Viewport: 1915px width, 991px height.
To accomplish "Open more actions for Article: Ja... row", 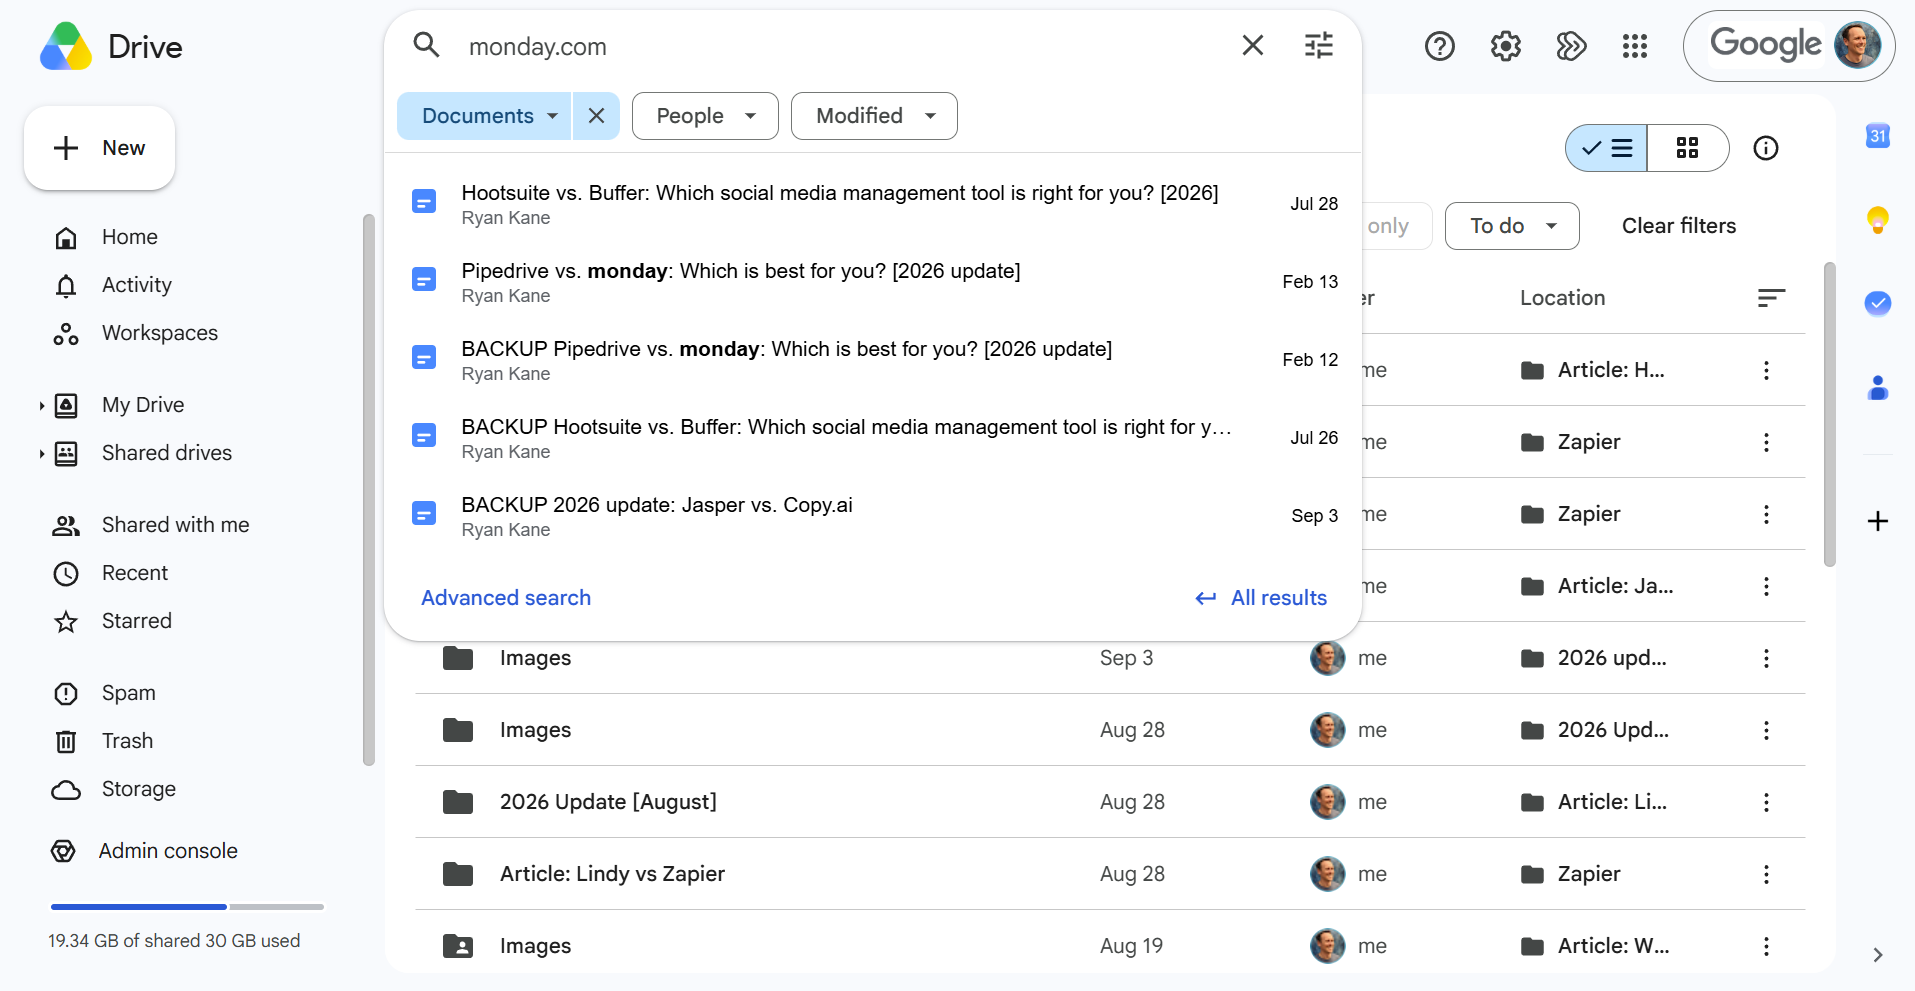I will 1766,586.
